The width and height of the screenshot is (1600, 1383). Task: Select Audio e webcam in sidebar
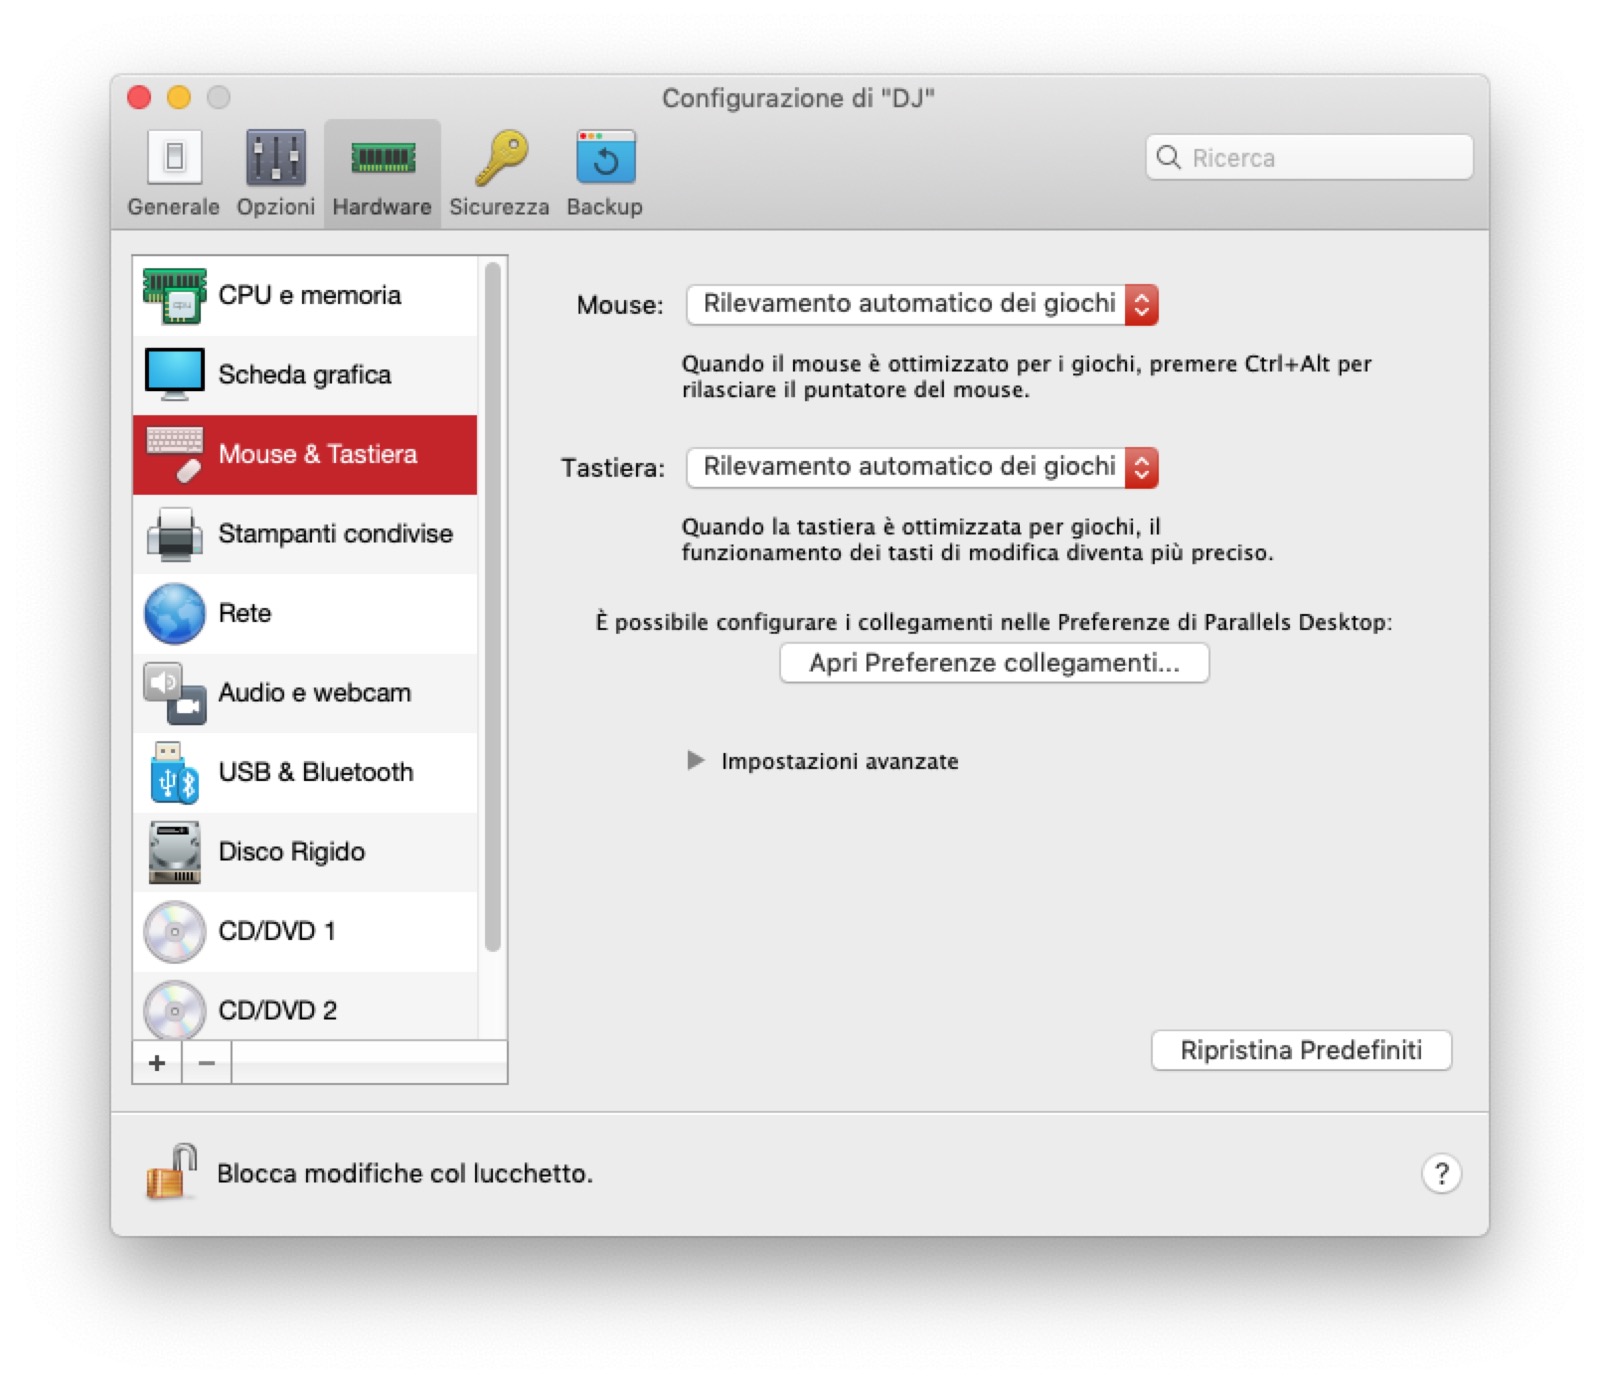305,692
